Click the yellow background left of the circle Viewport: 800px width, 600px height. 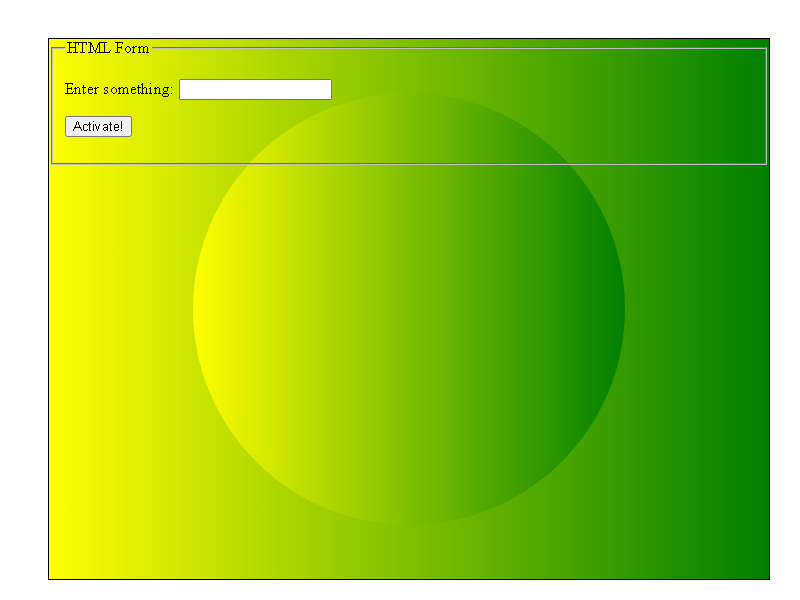(x=120, y=332)
